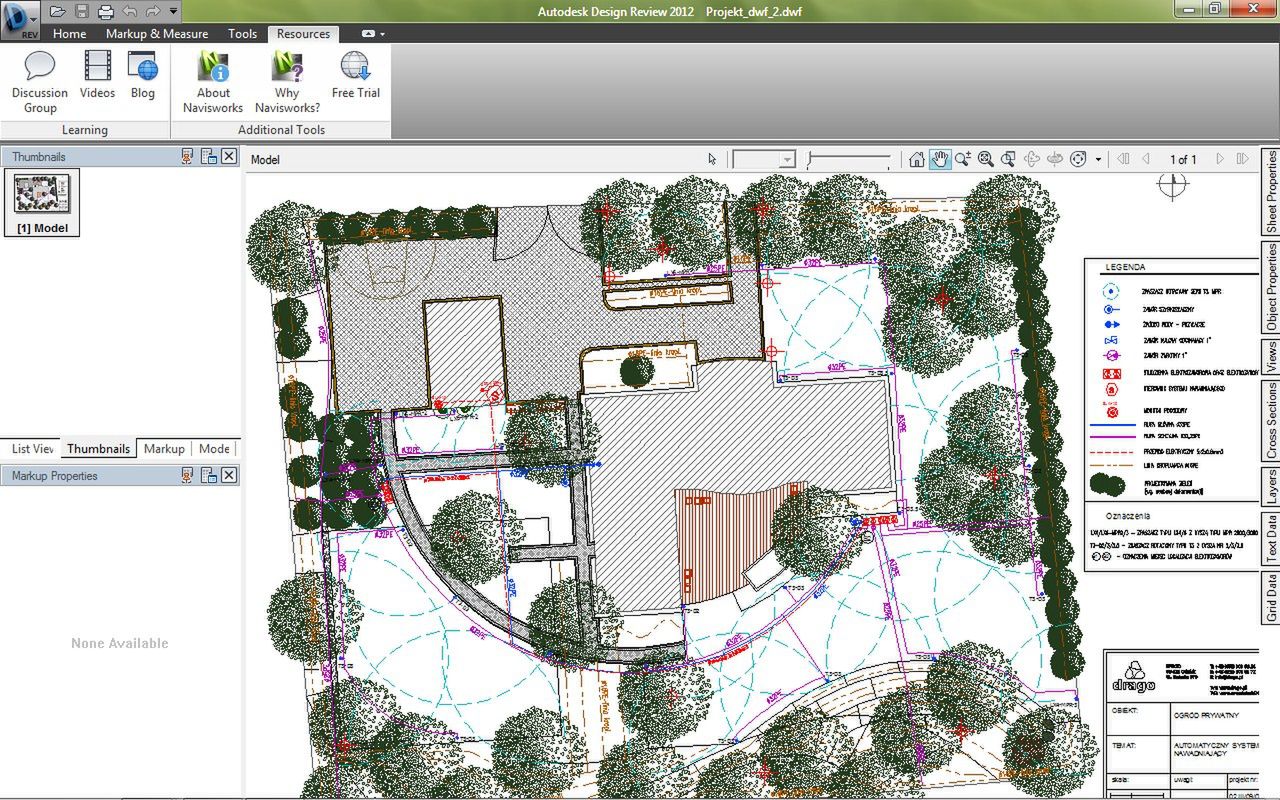The image size is (1280, 800).
Task: Go to the first sheet
Action: (x=1123, y=159)
